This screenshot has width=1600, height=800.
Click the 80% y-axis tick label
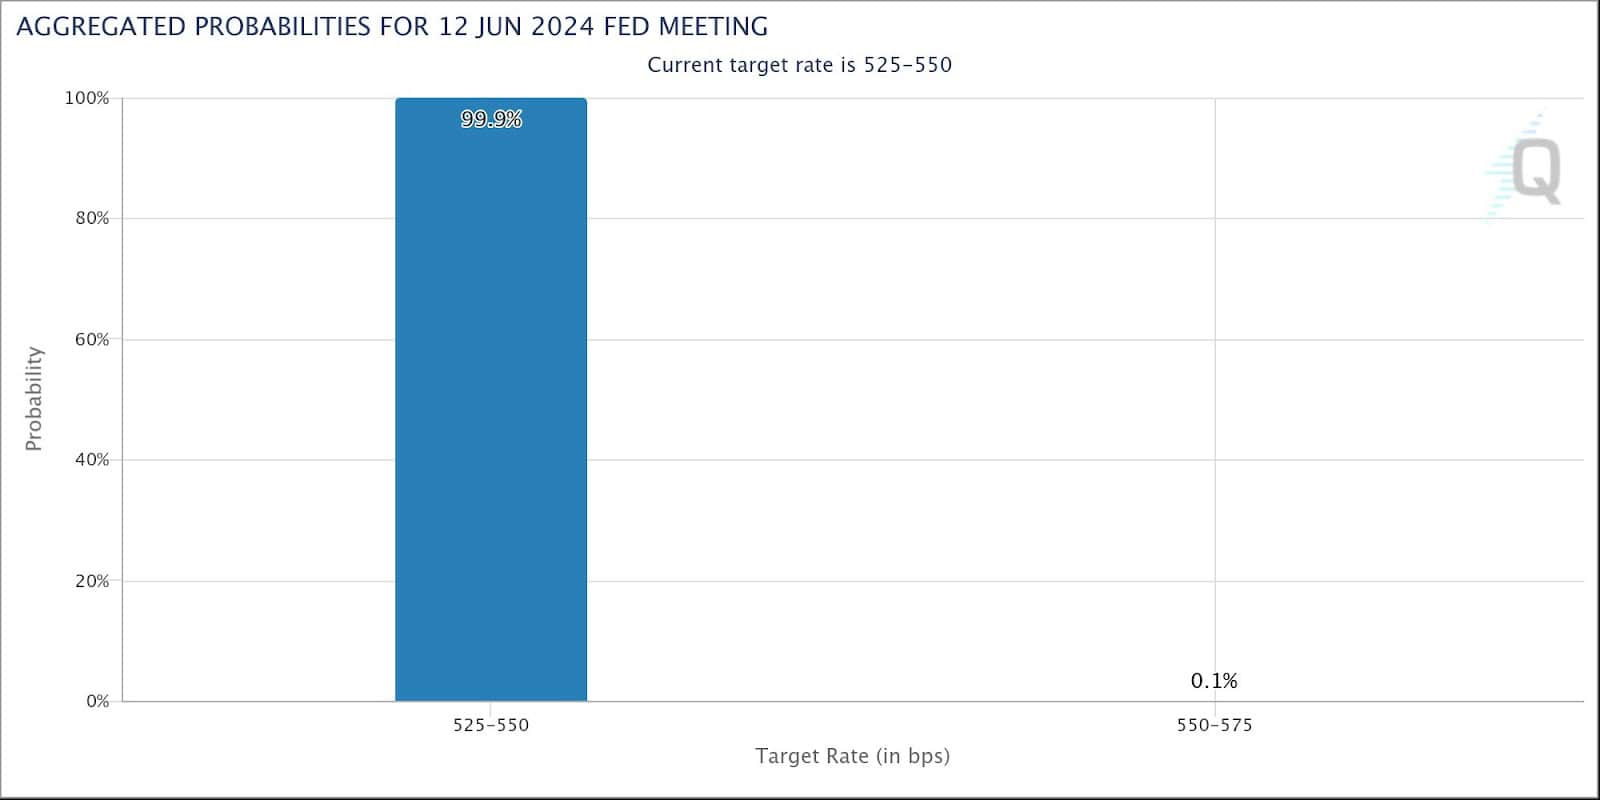click(x=92, y=218)
